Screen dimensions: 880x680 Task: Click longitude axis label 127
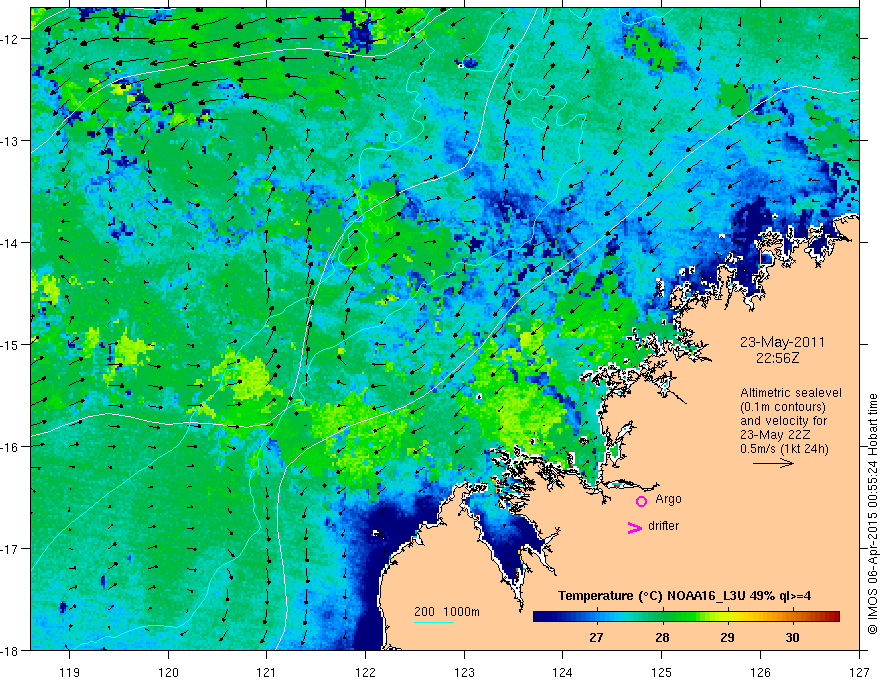tap(859, 672)
